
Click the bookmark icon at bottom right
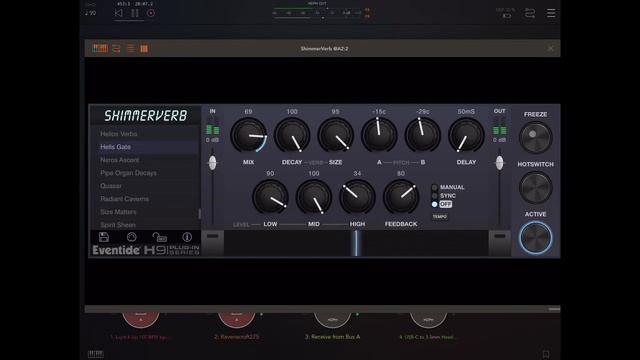tap(546, 354)
